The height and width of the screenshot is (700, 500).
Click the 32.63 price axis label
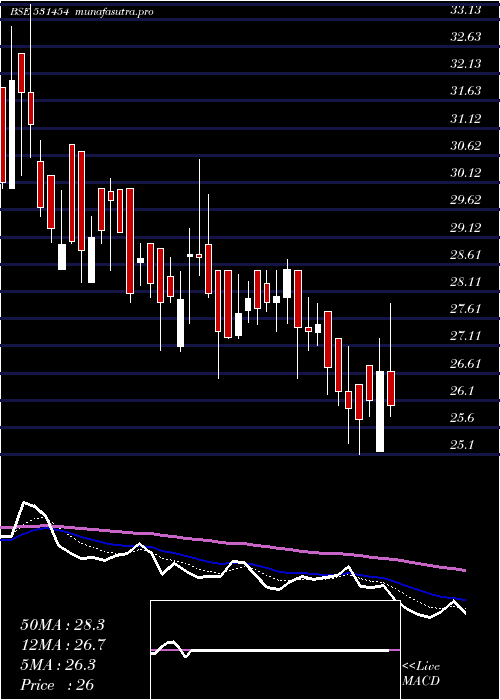466,37
